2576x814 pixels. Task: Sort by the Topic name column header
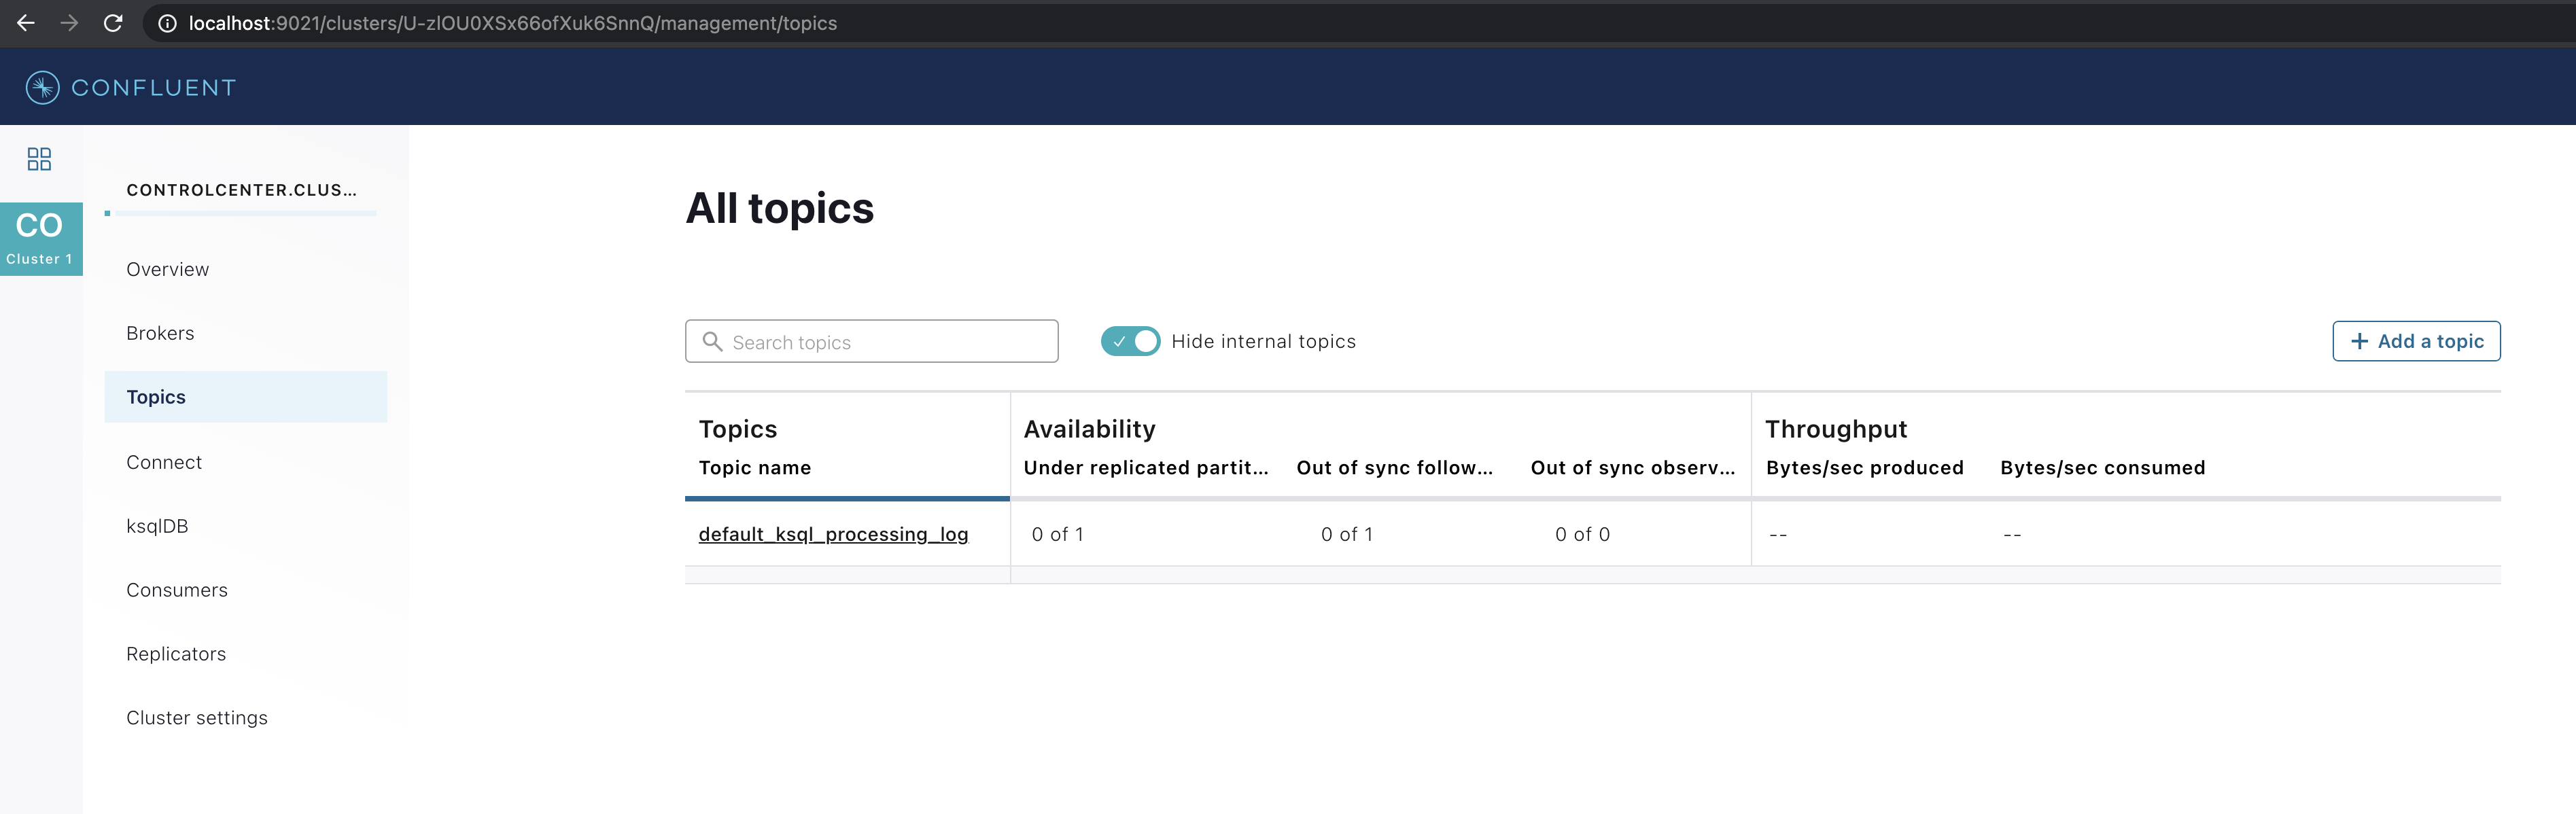point(754,468)
